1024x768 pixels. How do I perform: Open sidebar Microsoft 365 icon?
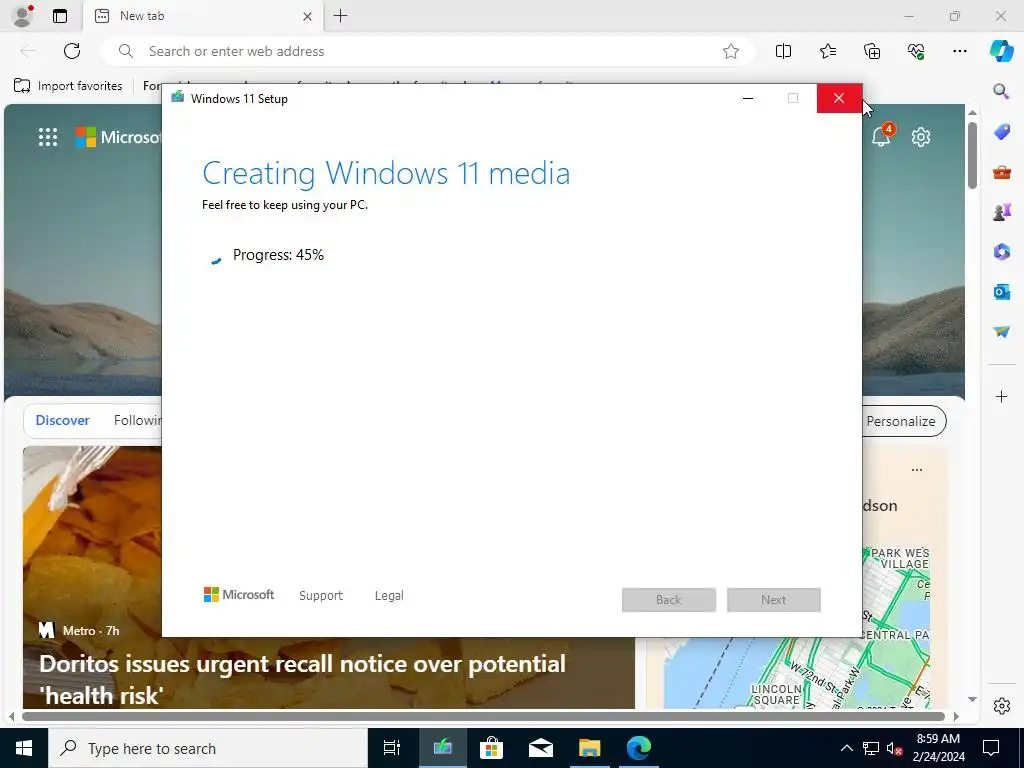1001,251
